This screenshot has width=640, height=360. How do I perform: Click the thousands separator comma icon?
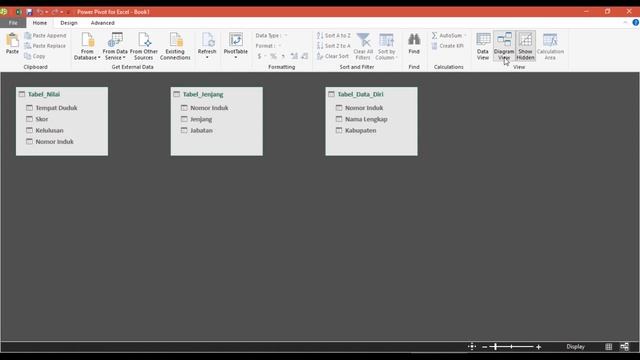coord(283,56)
